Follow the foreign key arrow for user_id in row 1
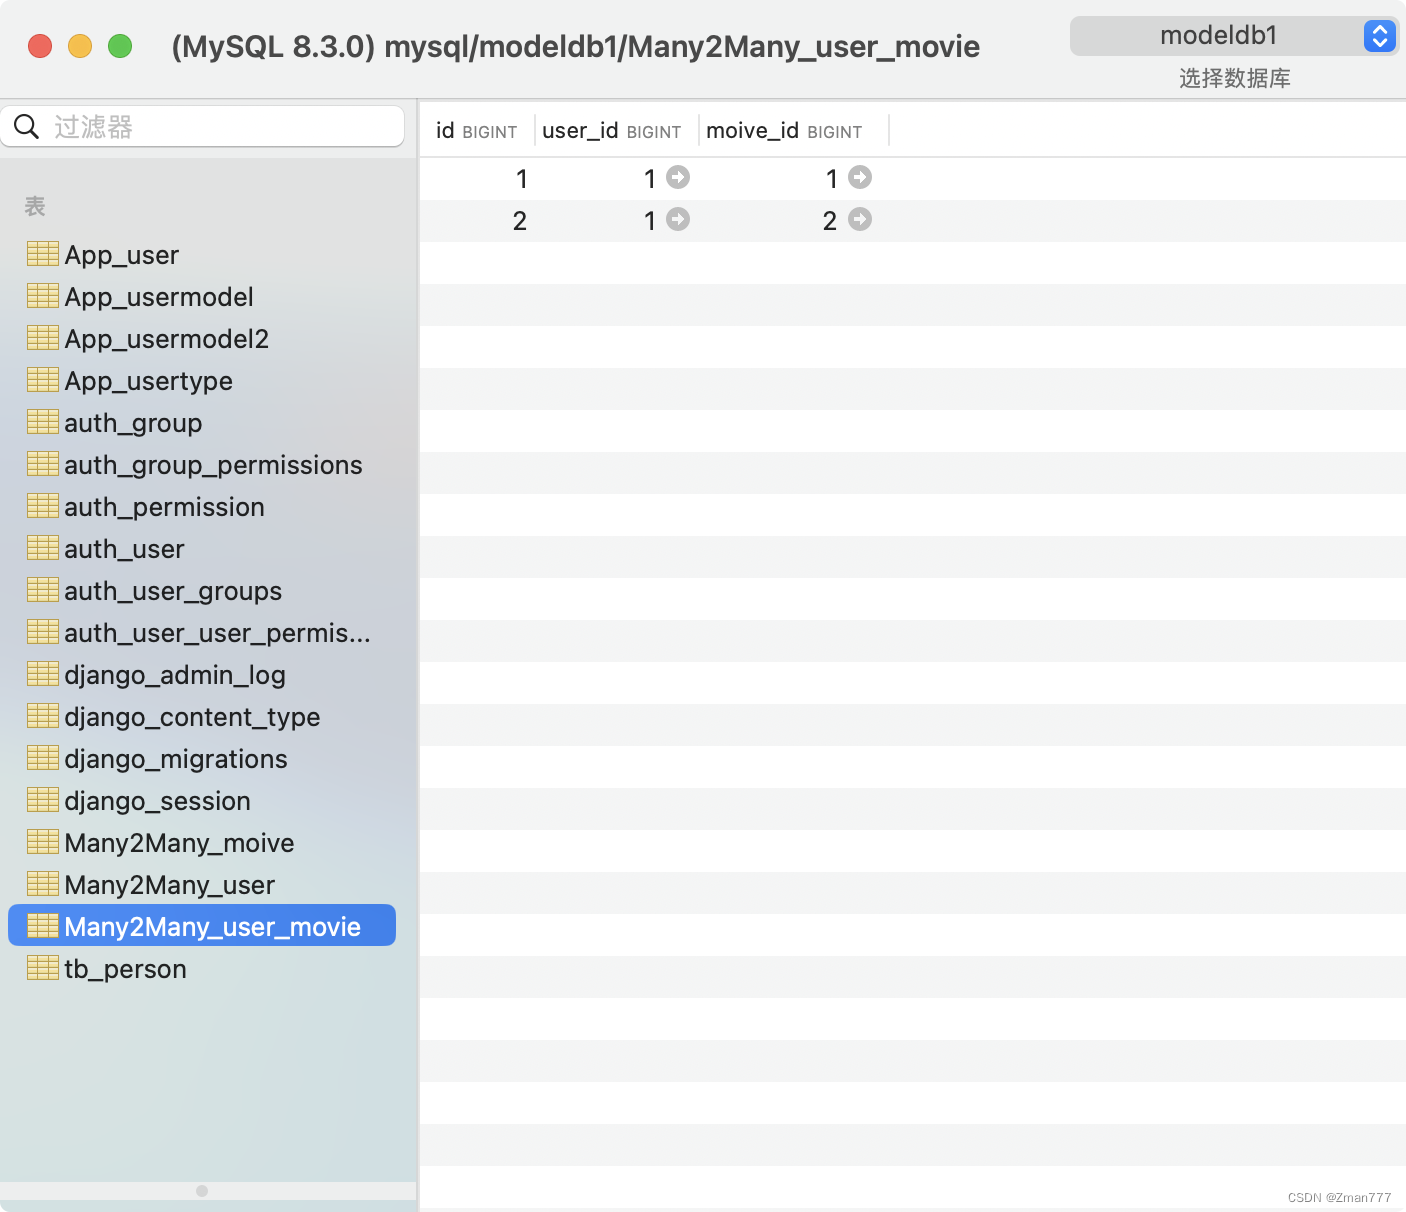 [x=679, y=177]
